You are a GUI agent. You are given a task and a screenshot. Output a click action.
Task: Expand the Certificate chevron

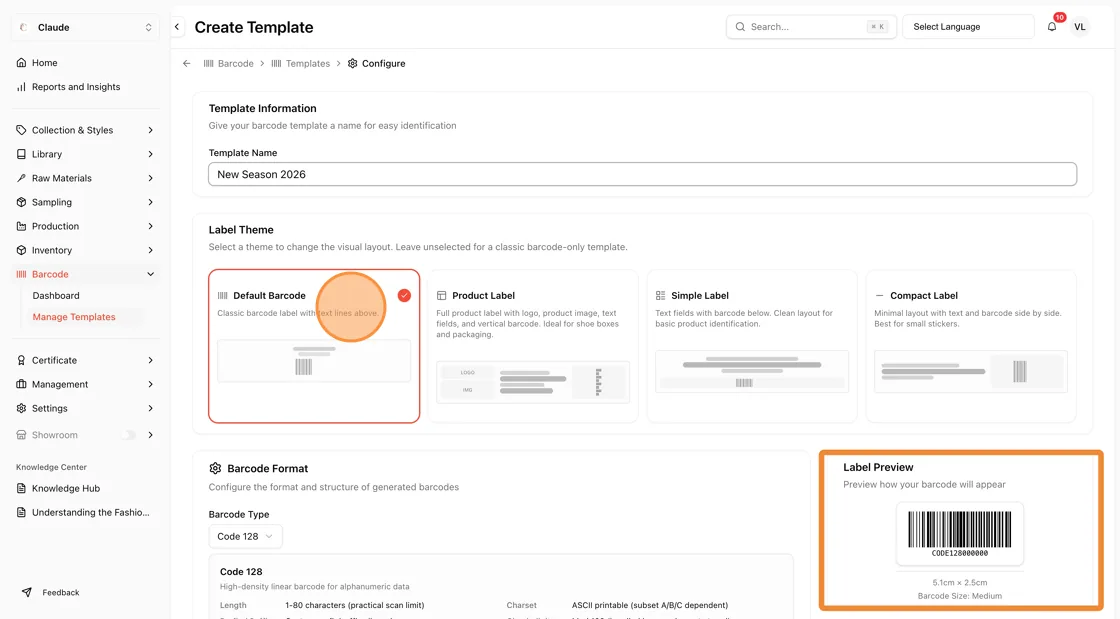151,361
